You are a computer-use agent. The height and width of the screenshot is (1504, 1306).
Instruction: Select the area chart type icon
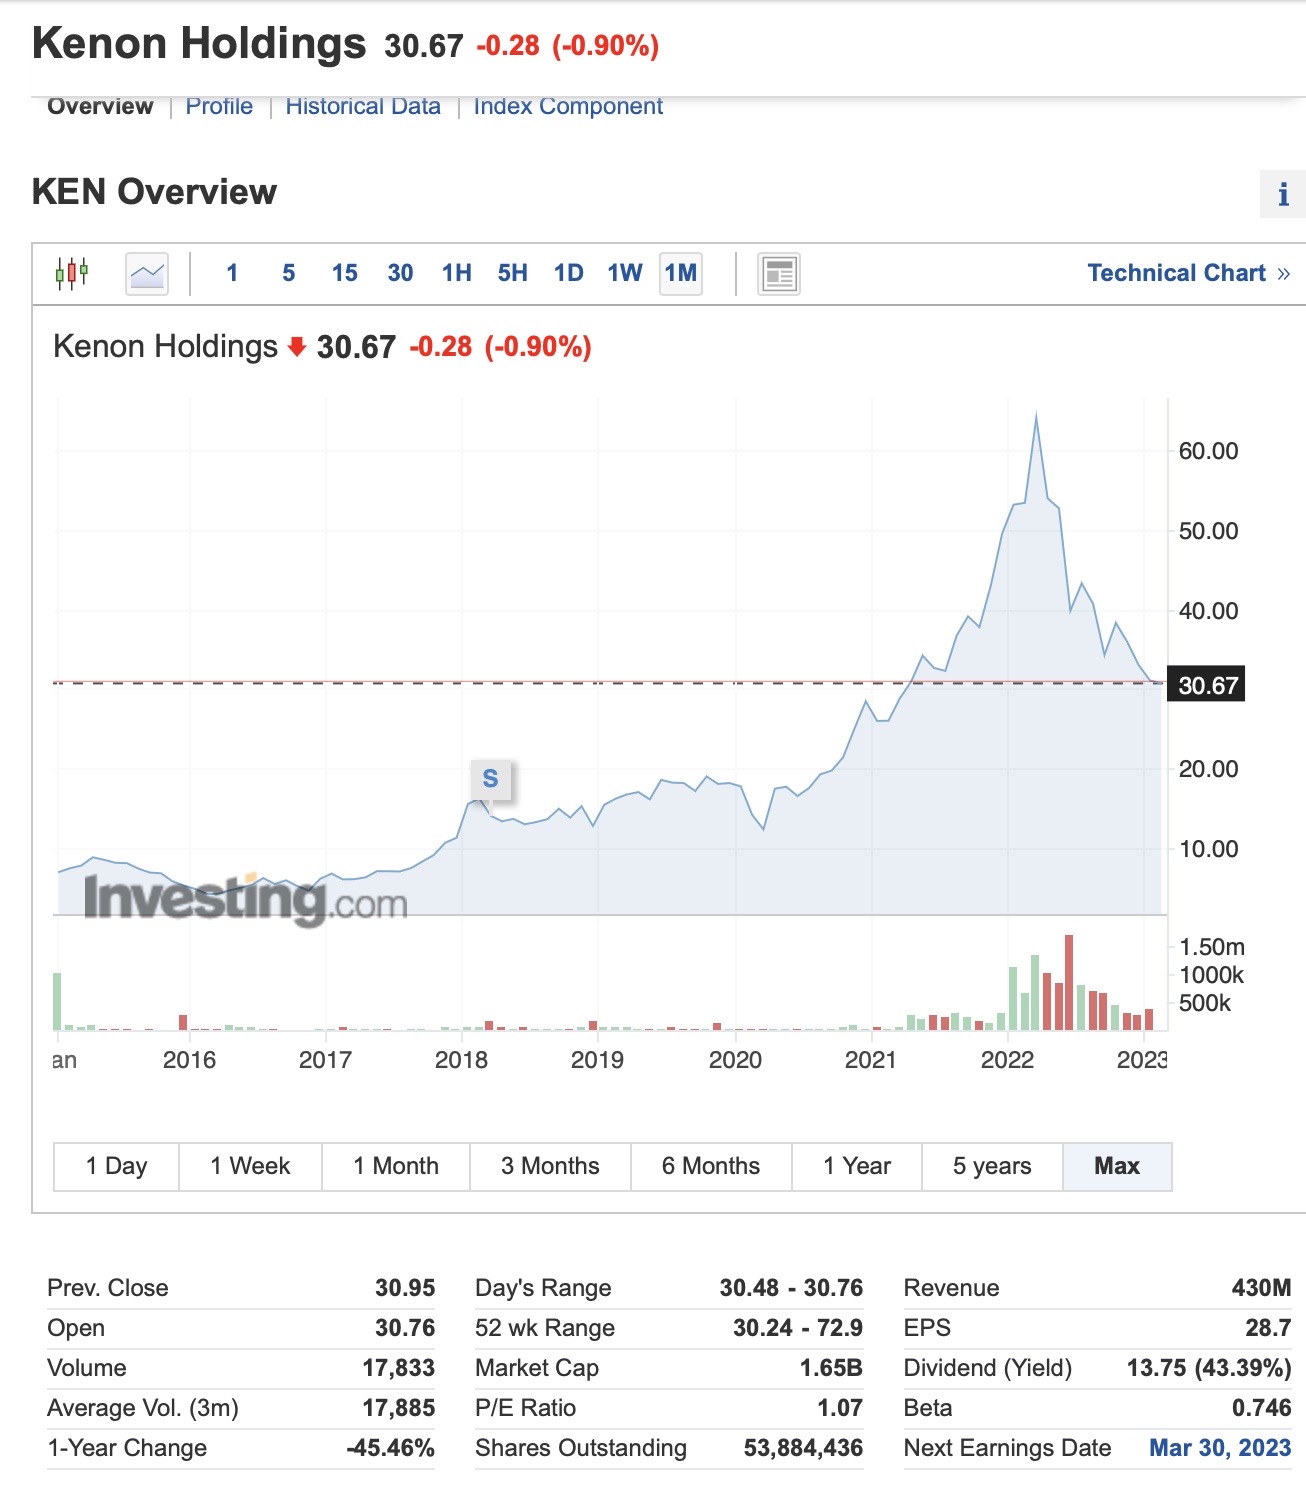pyautogui.click(x=147, y=273)
